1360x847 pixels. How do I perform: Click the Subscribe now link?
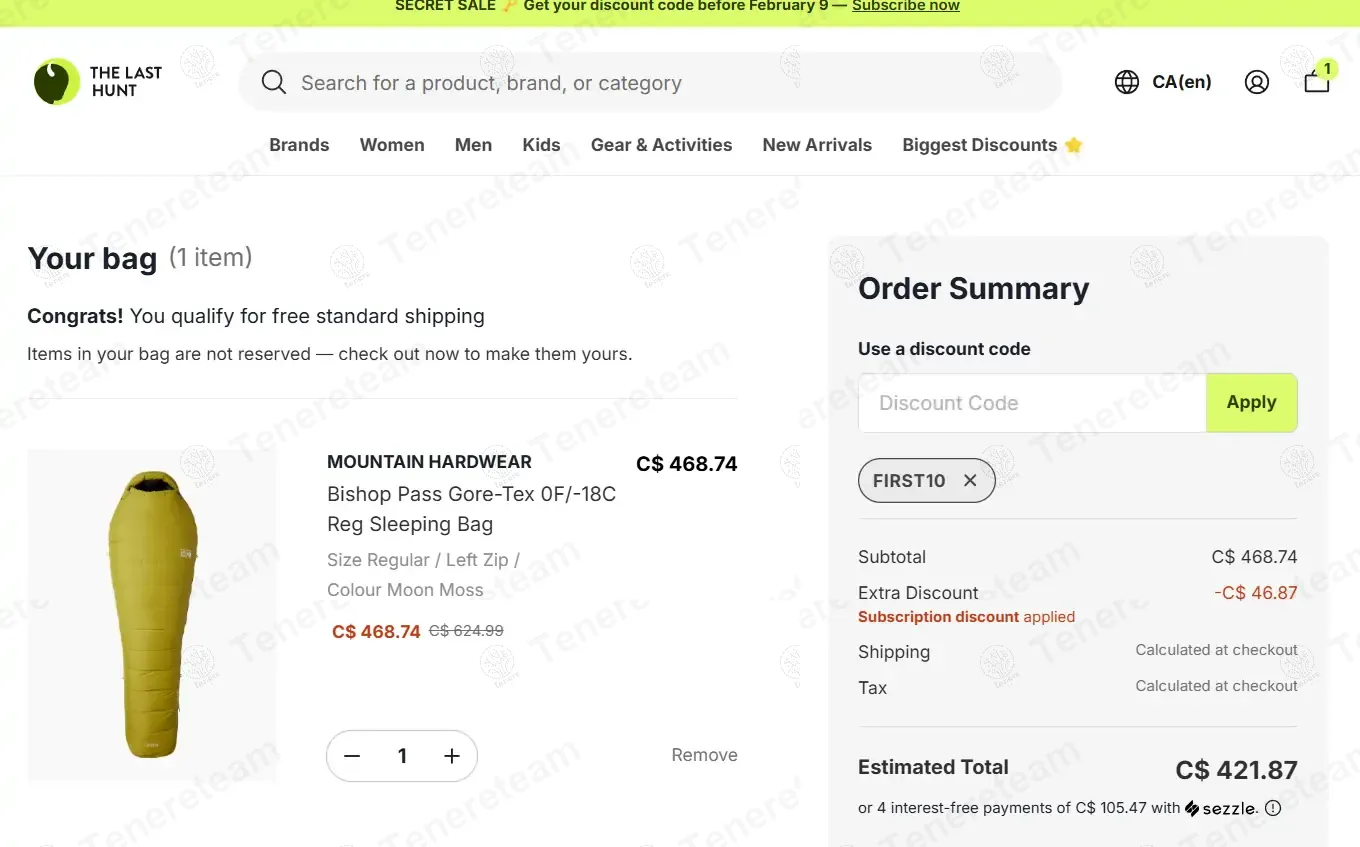pos(905,6)
